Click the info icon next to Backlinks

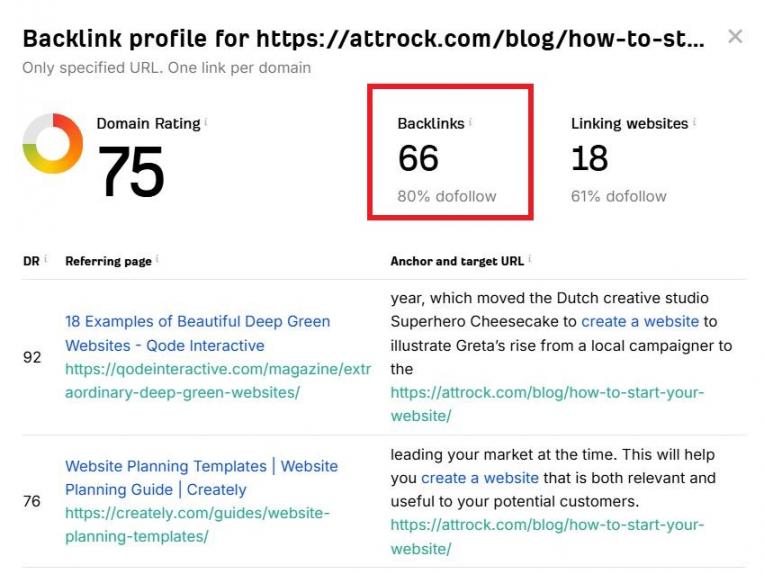tap(470, 123)
